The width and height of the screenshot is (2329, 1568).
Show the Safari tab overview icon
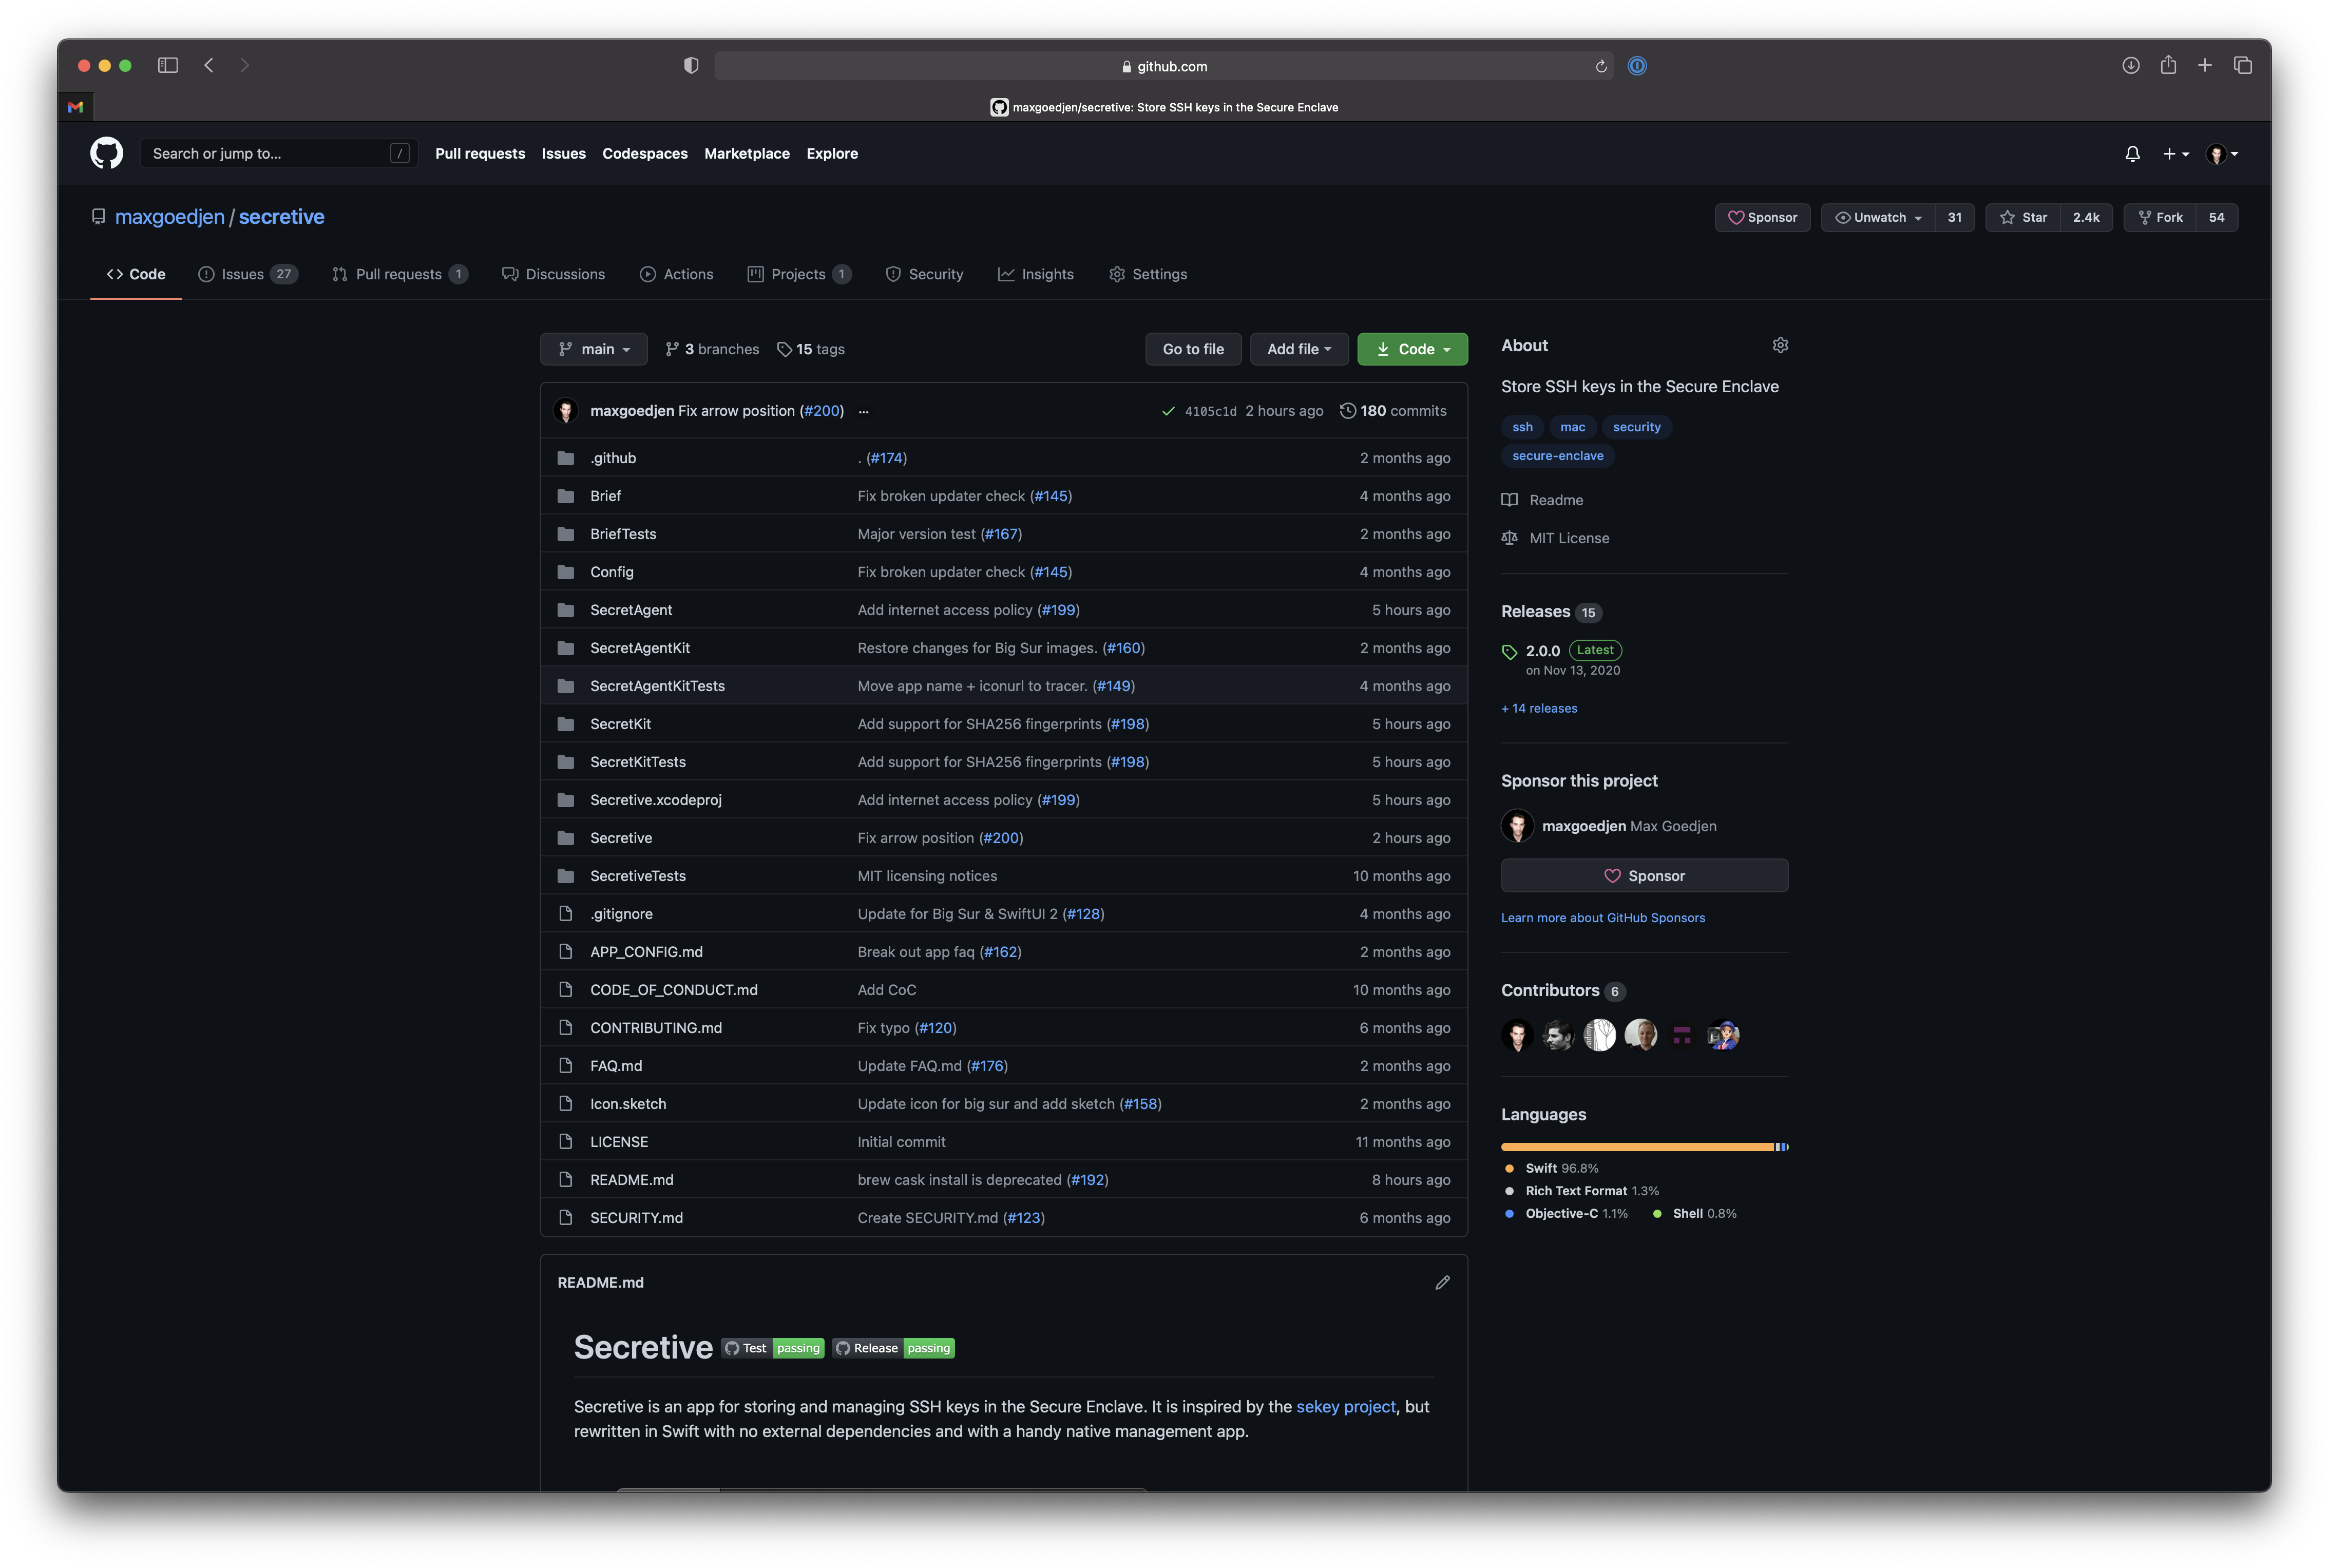[2243, 65]
